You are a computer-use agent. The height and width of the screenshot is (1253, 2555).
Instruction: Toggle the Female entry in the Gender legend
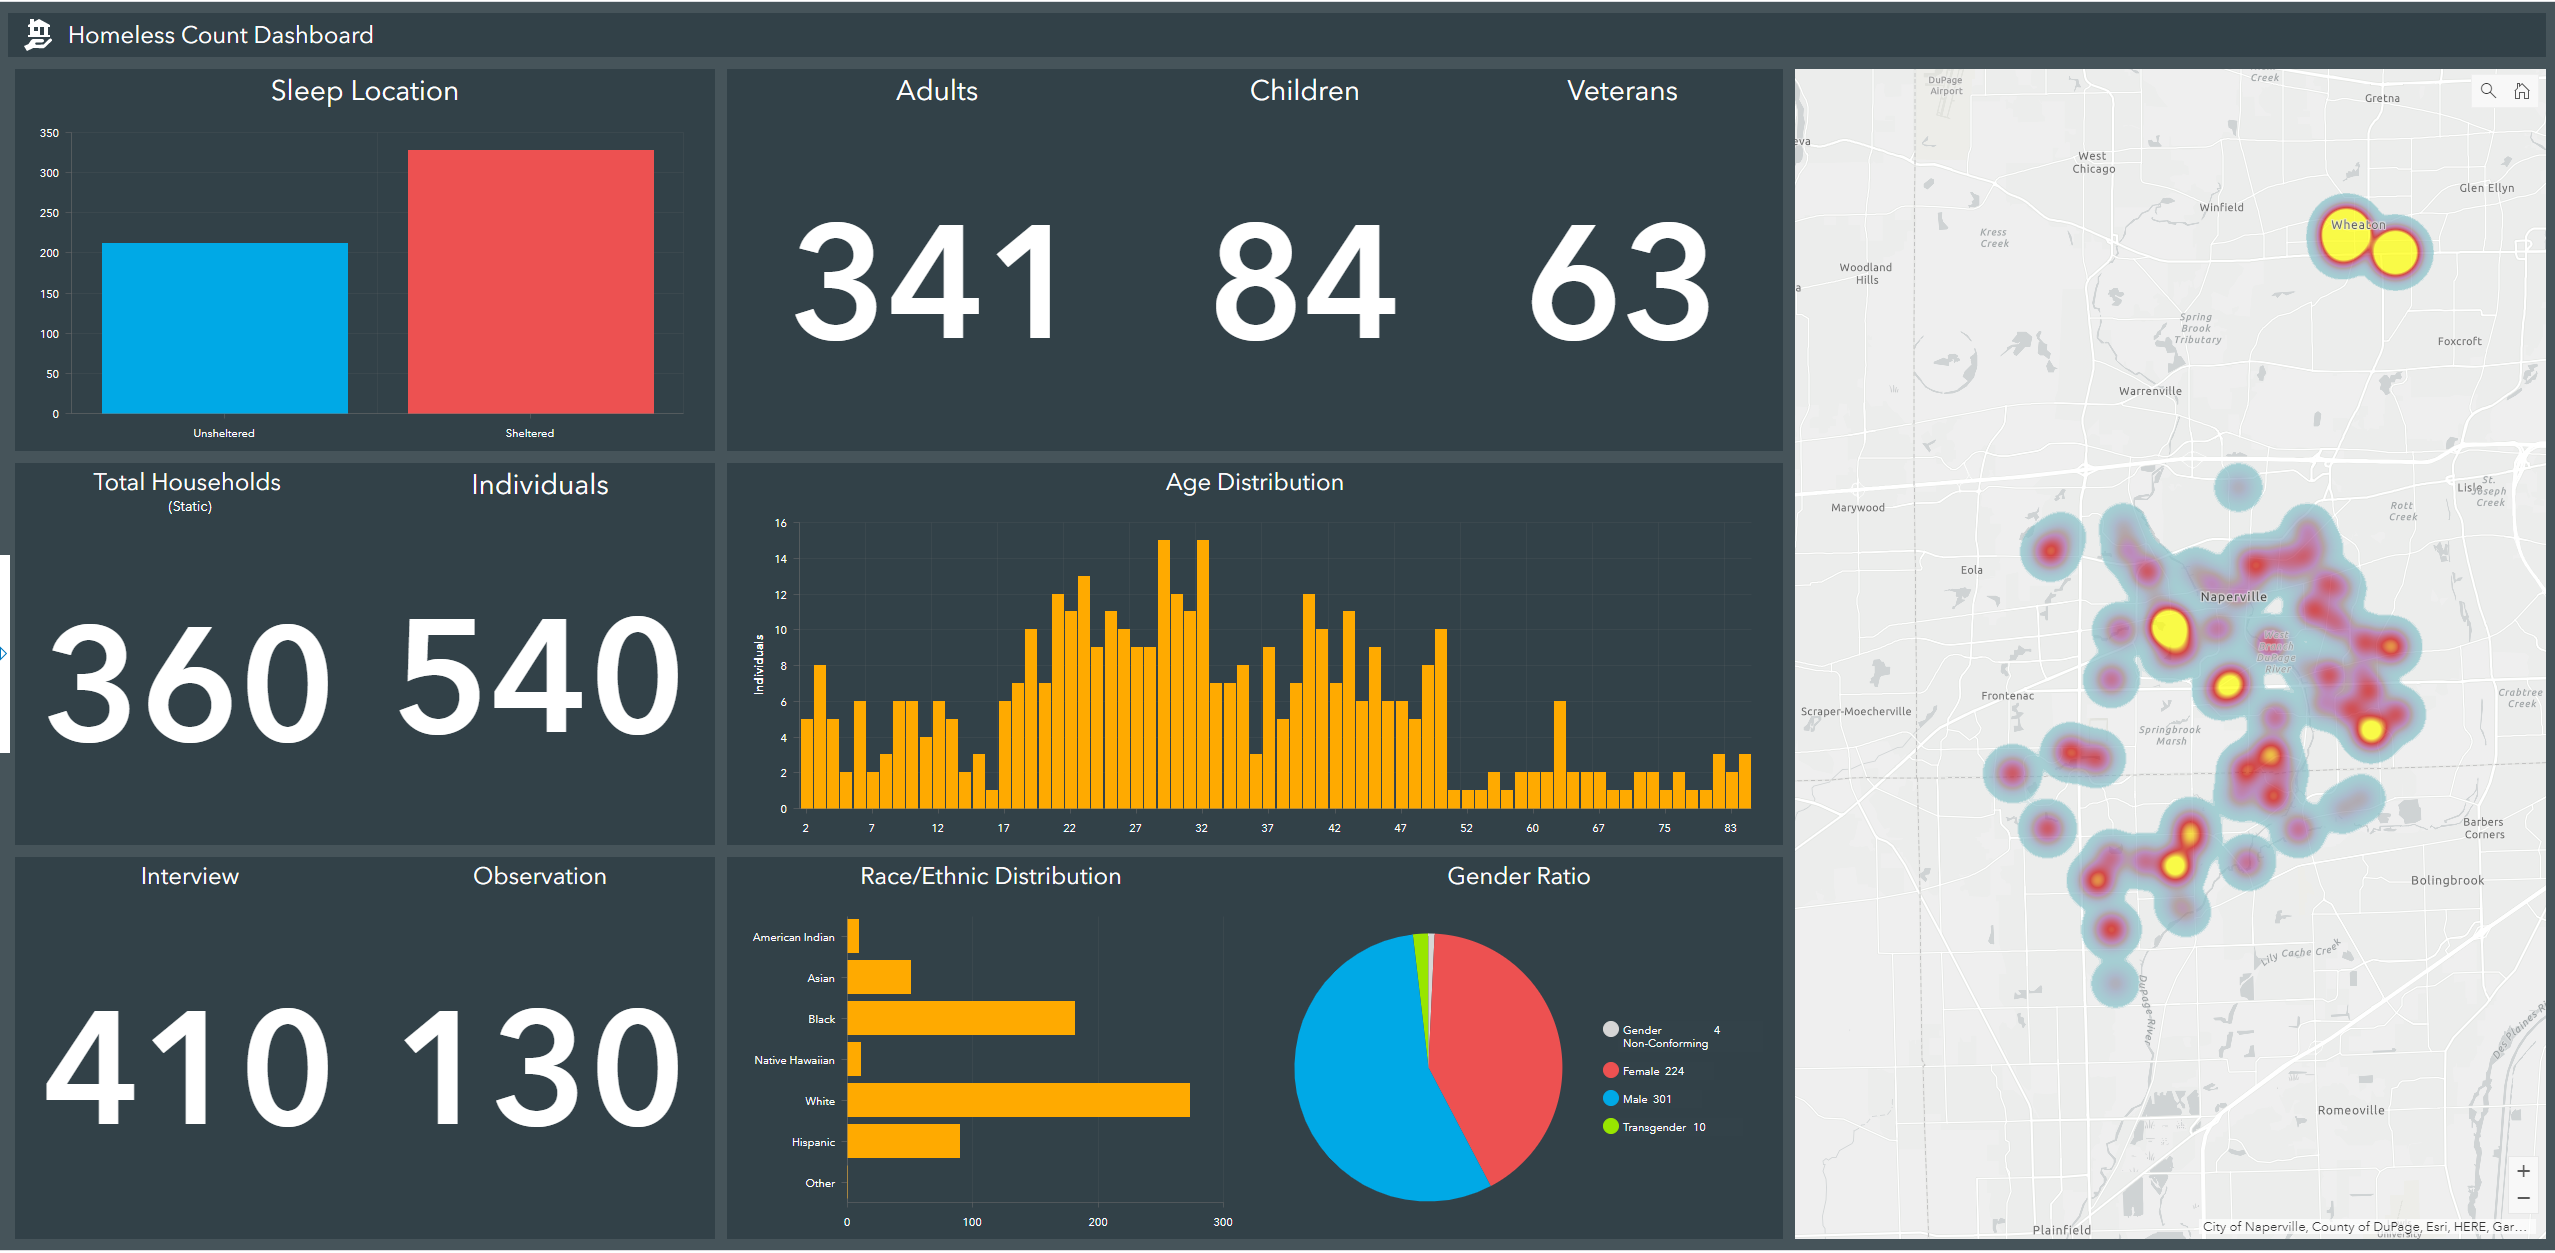[x=1650, y=1070]
